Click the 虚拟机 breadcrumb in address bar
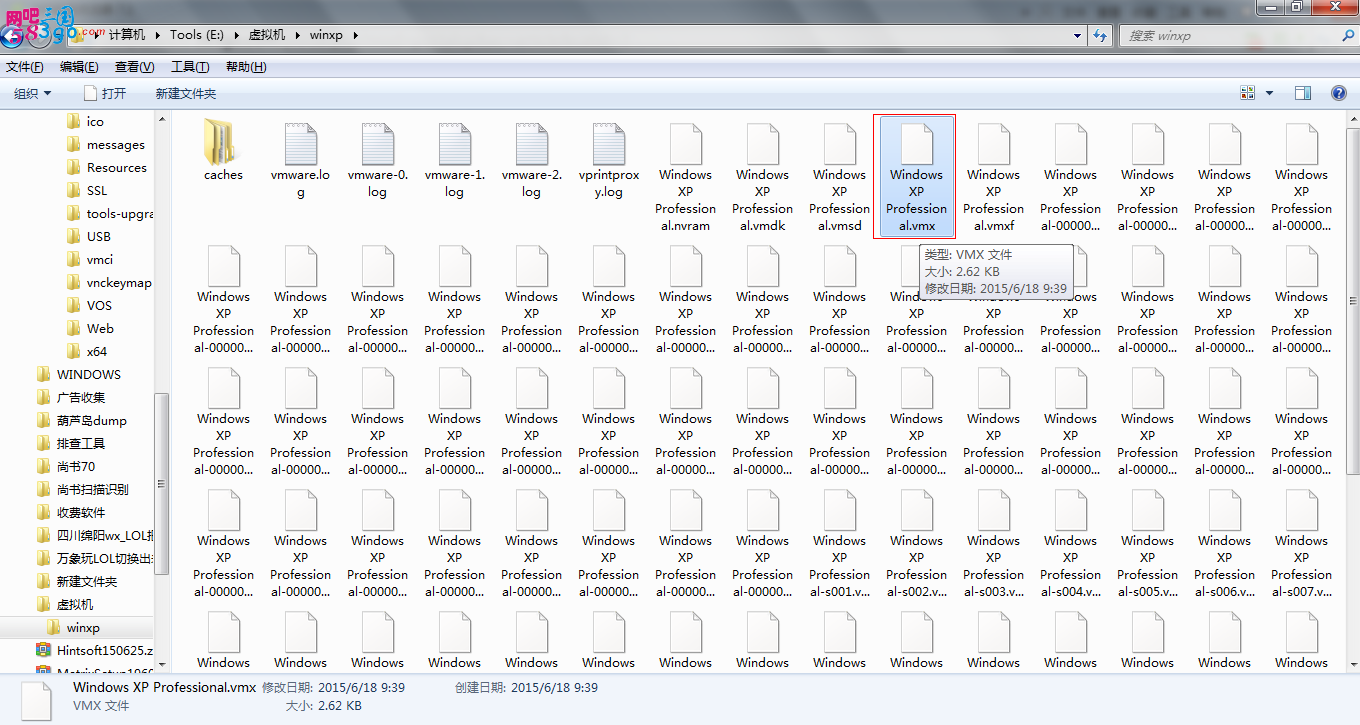 pyautogui.click(x=267, y=35)
